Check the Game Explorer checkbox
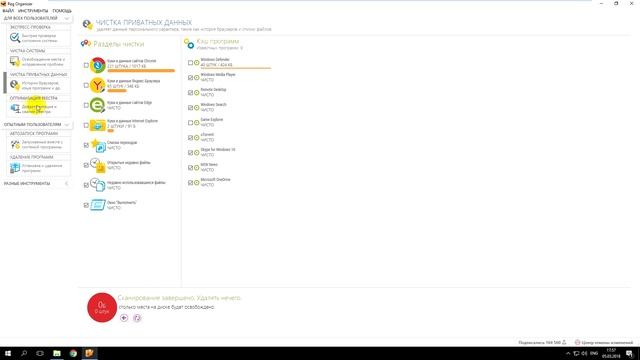Image resolution: width=640 pixels, height=360 pixels. [190, 122]
